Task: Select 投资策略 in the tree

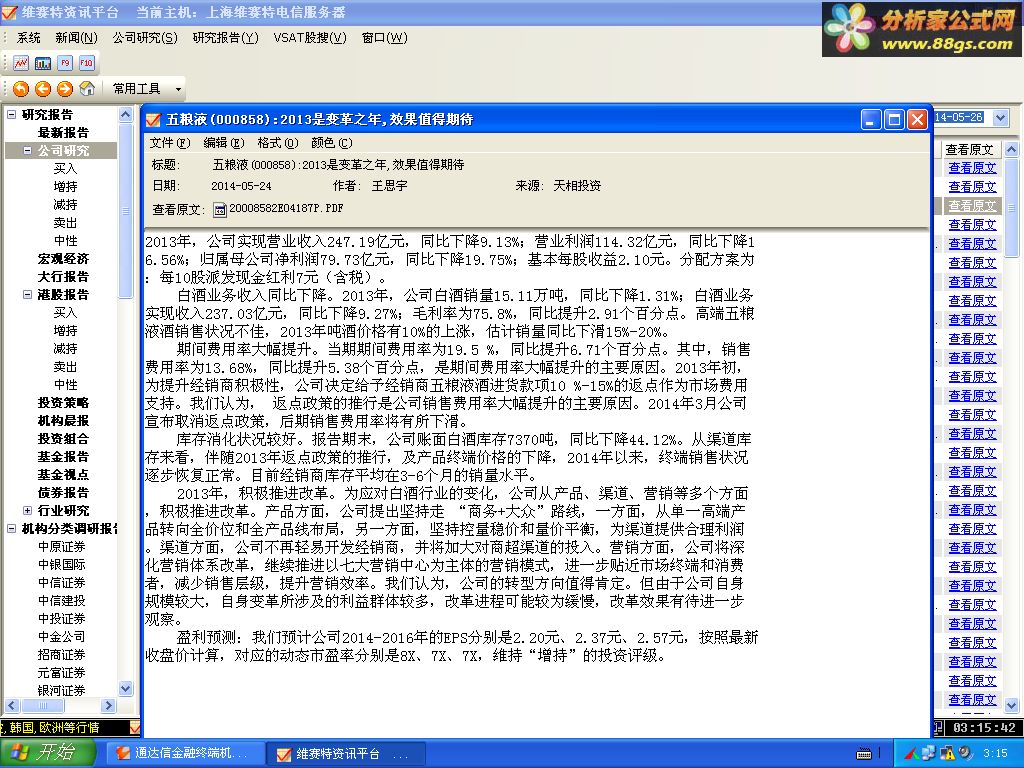Action: coord(63,402)
